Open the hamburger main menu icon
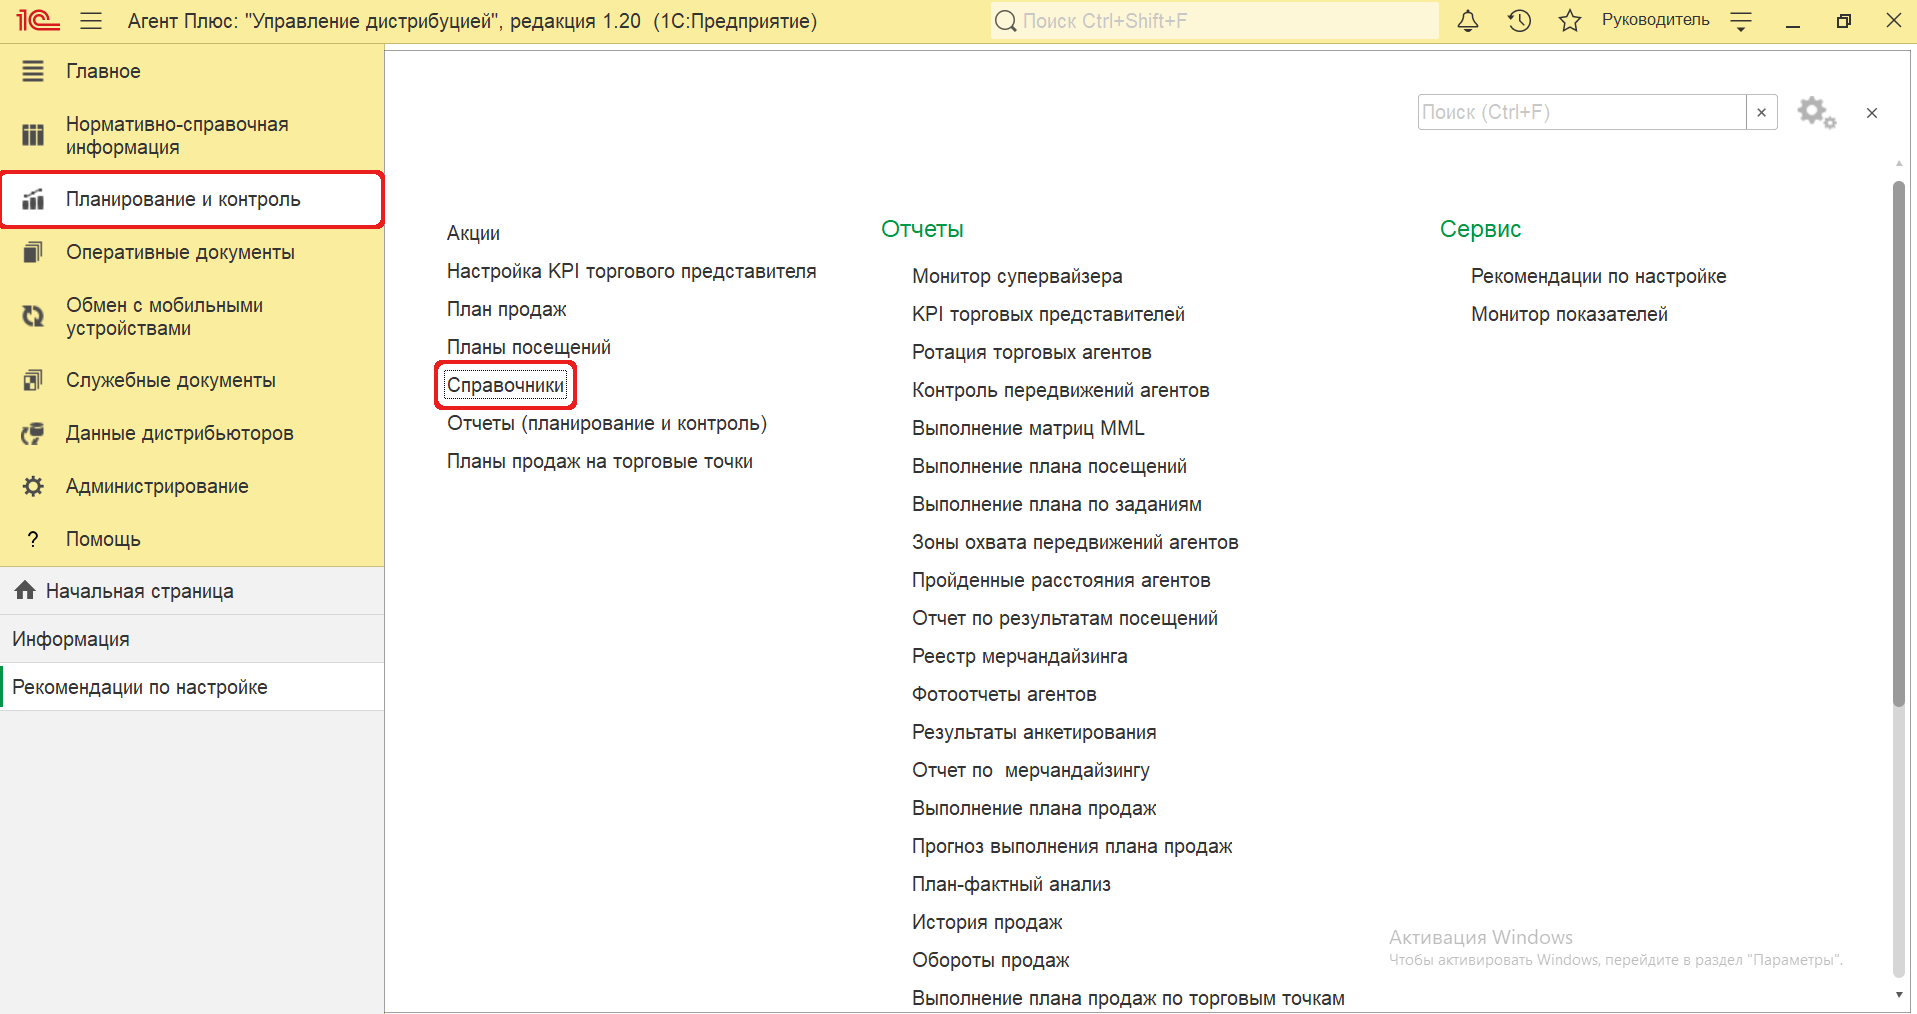Image resolution: width=1917 pixels, height=1014 pixels. [x=91, y=21]
